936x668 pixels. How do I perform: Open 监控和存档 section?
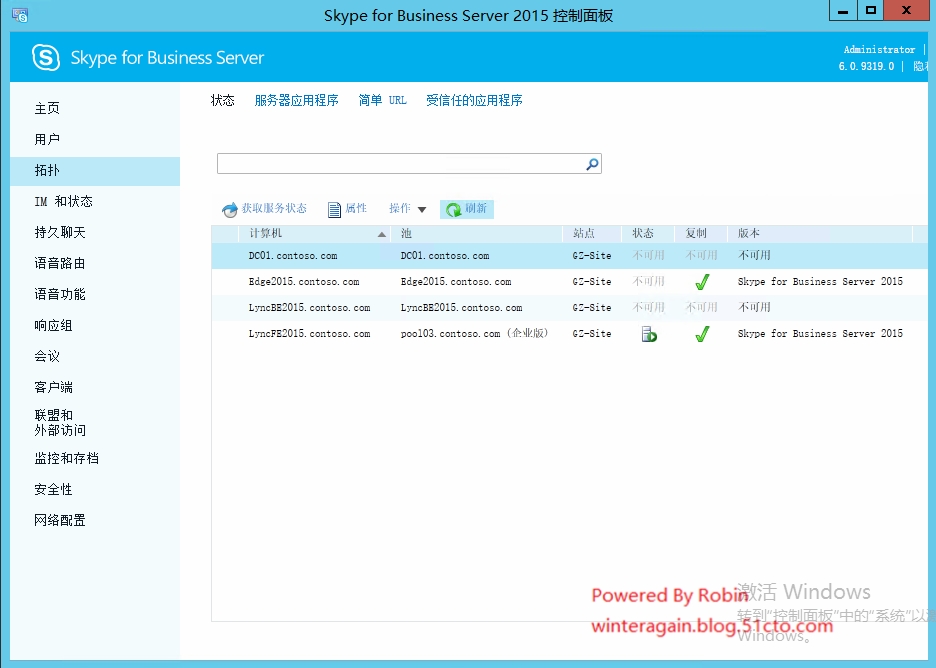pos(67,458)
